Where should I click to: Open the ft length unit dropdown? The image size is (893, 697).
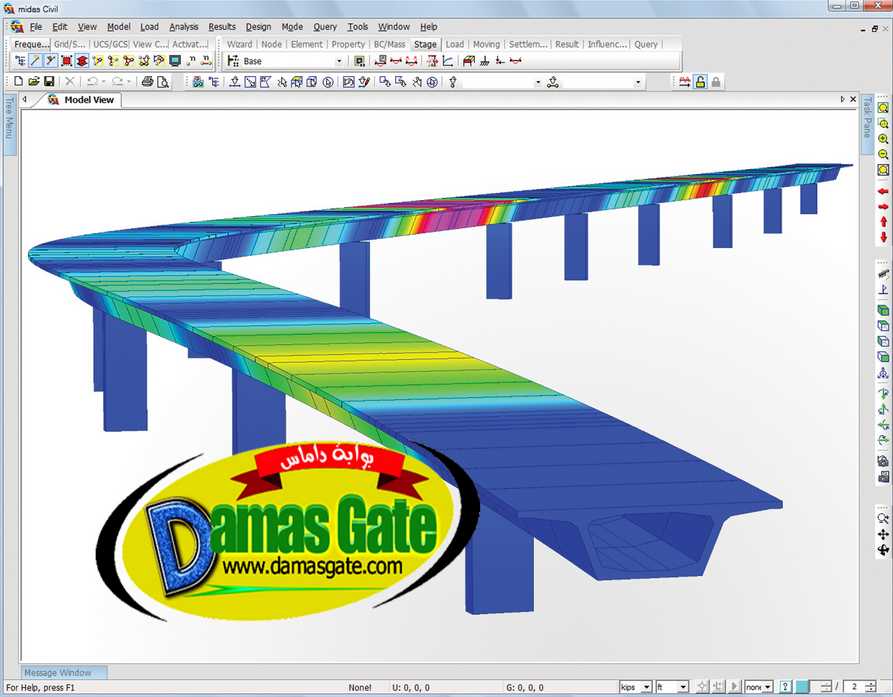pyautogui.click(x=672, y=687)
